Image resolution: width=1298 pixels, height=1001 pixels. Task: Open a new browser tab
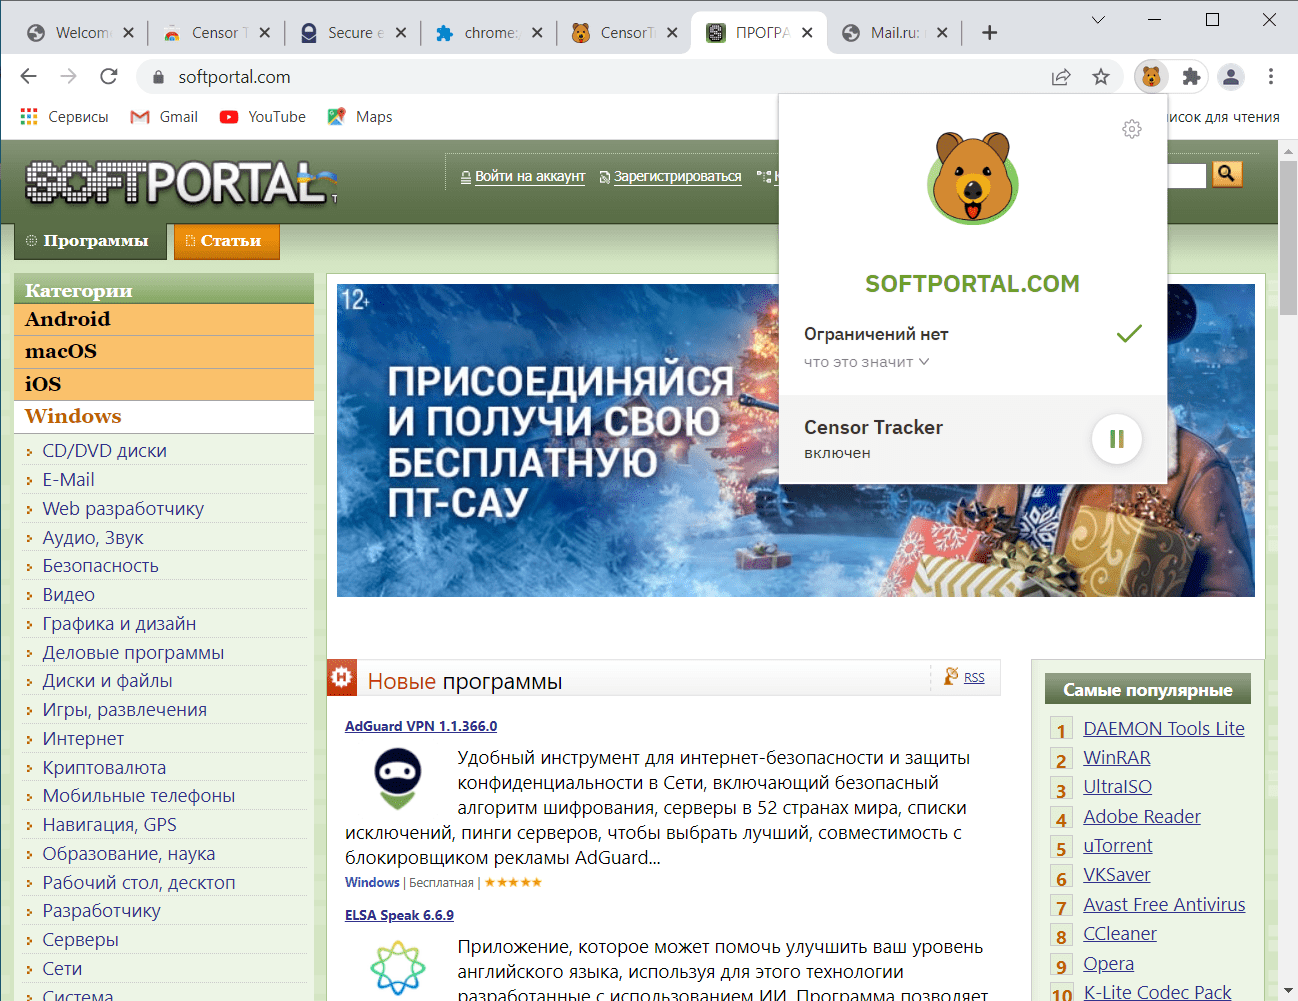point(989,33)
